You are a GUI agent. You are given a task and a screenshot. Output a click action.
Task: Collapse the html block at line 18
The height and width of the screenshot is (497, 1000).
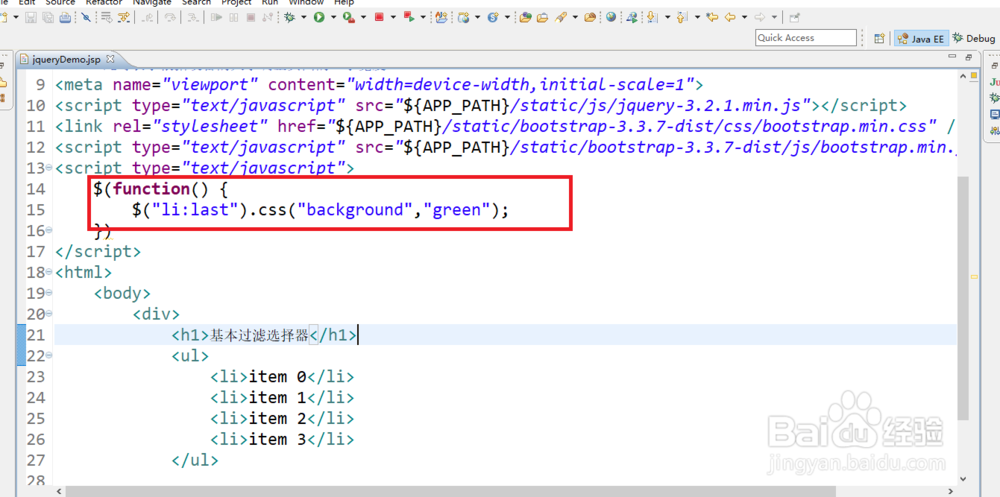[x=50, y=272]
